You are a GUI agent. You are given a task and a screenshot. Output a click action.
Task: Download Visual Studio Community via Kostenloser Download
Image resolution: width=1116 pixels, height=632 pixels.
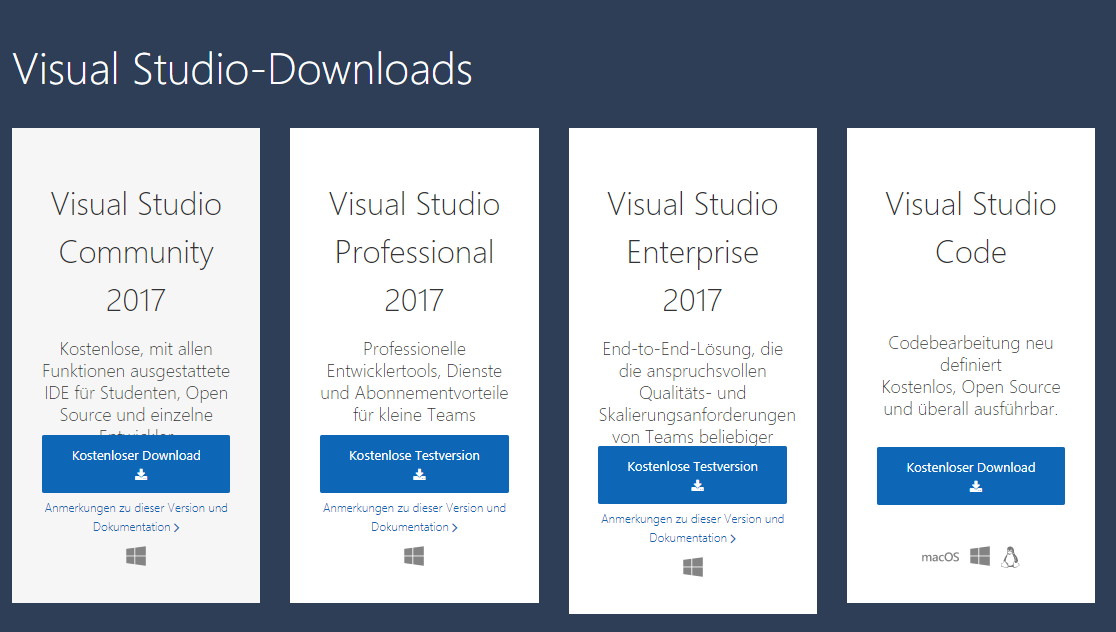click(136, 464)
